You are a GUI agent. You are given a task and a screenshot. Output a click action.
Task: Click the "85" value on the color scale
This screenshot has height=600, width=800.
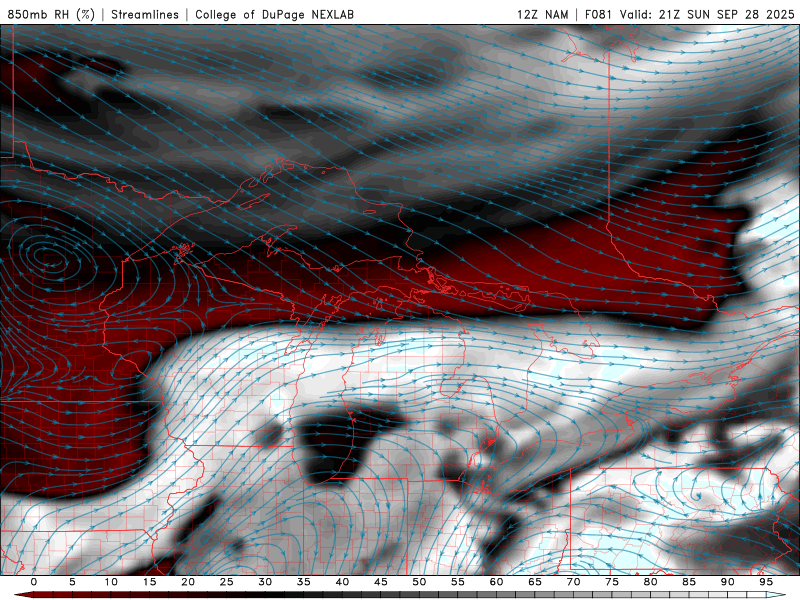point(689,582)
